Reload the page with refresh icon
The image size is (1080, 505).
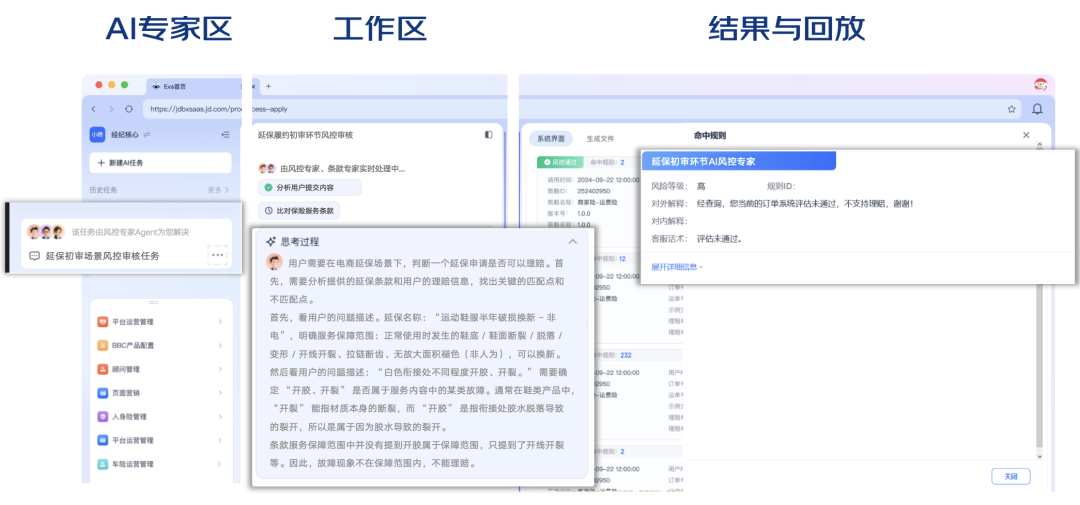pyautogui.click(x=129, y=109)
